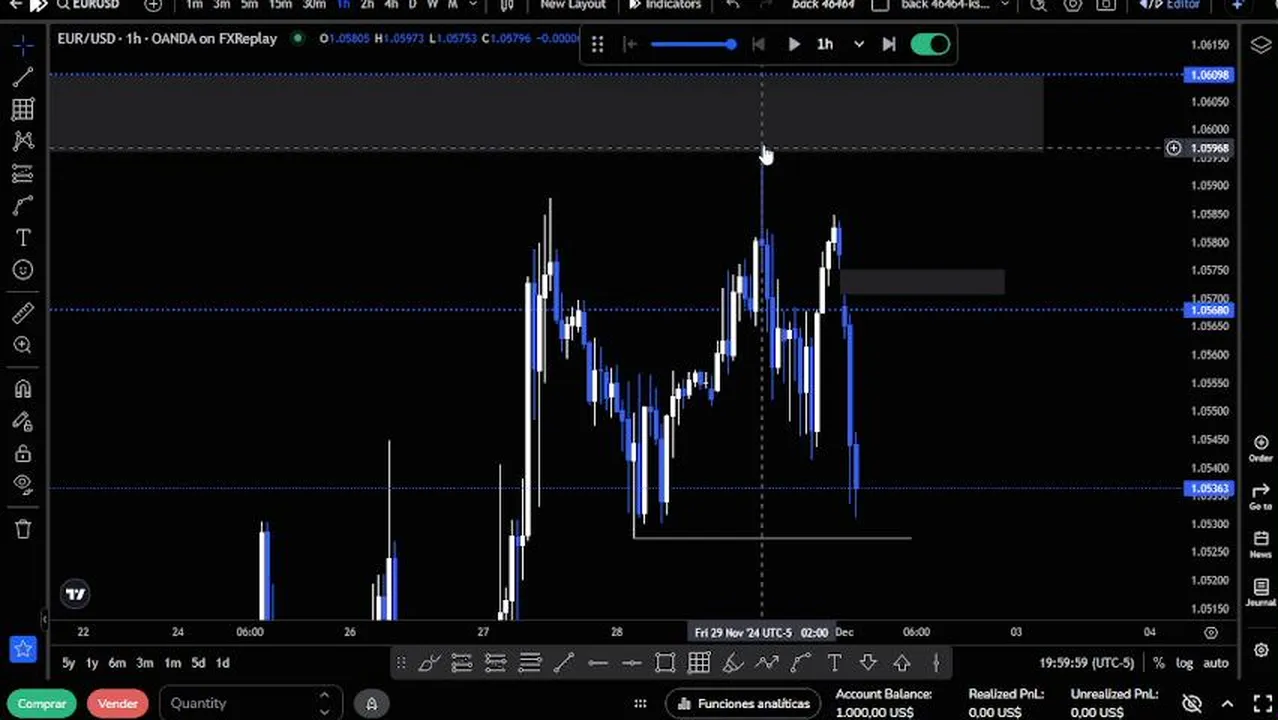This screenshot has width=1278, height=720.
Task: Toggle auto scale
Action: 1215,663
